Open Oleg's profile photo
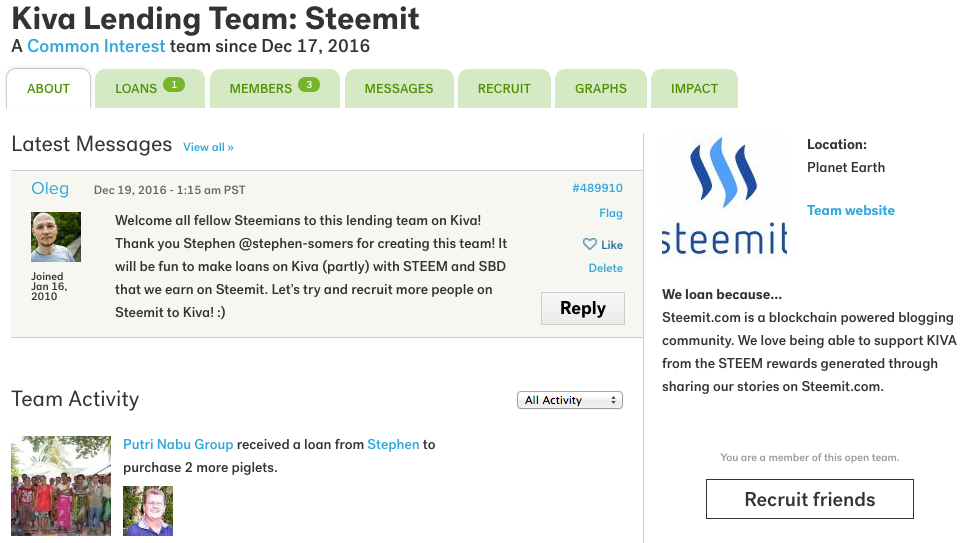Screen dimensions: 967x543 (56, 237)
